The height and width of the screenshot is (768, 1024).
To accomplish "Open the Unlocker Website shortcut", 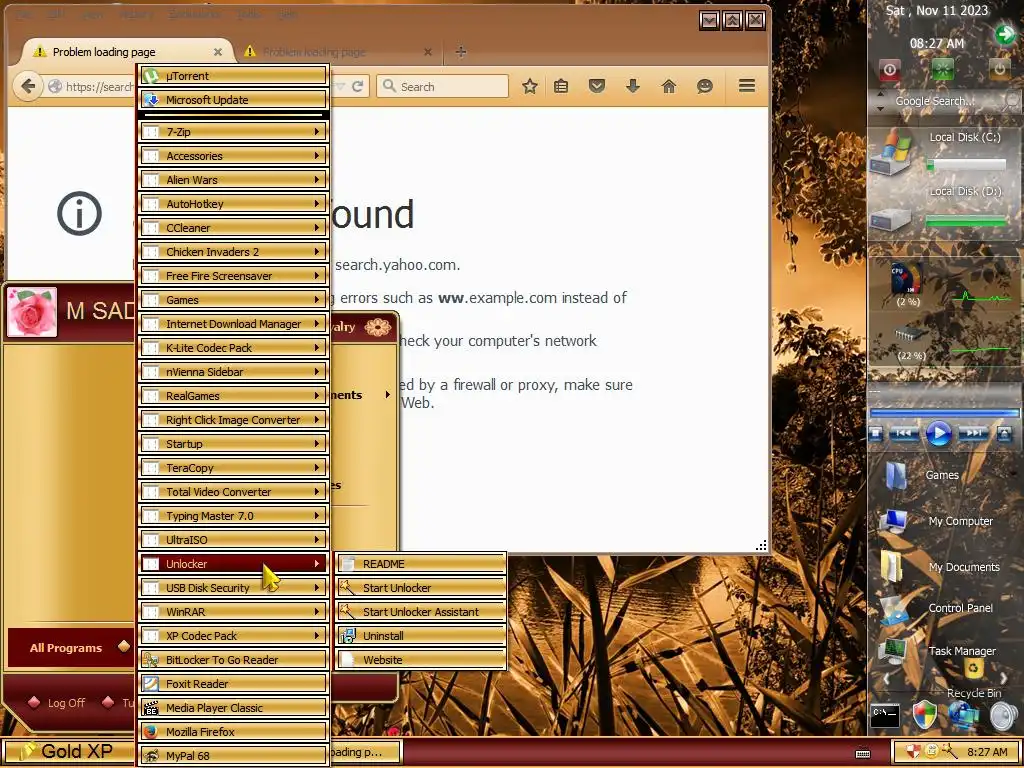I will click(x=421, y=660).
